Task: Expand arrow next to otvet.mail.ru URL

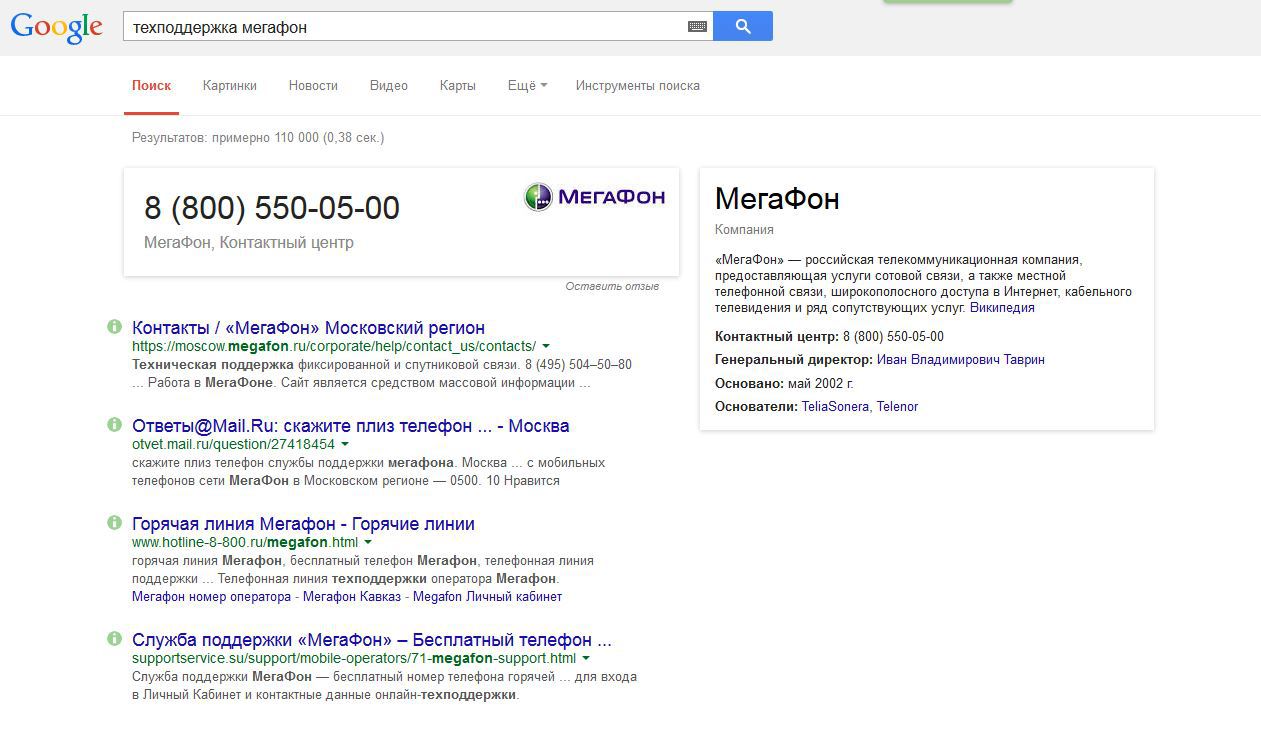Action: [345, 444]
